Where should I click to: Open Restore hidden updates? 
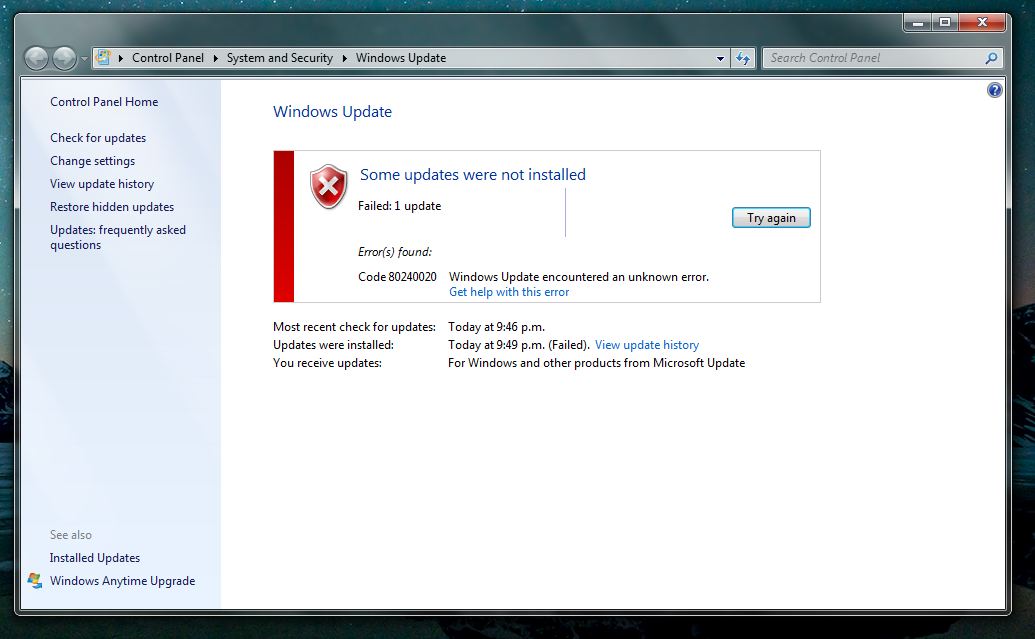tap(112, 207)
